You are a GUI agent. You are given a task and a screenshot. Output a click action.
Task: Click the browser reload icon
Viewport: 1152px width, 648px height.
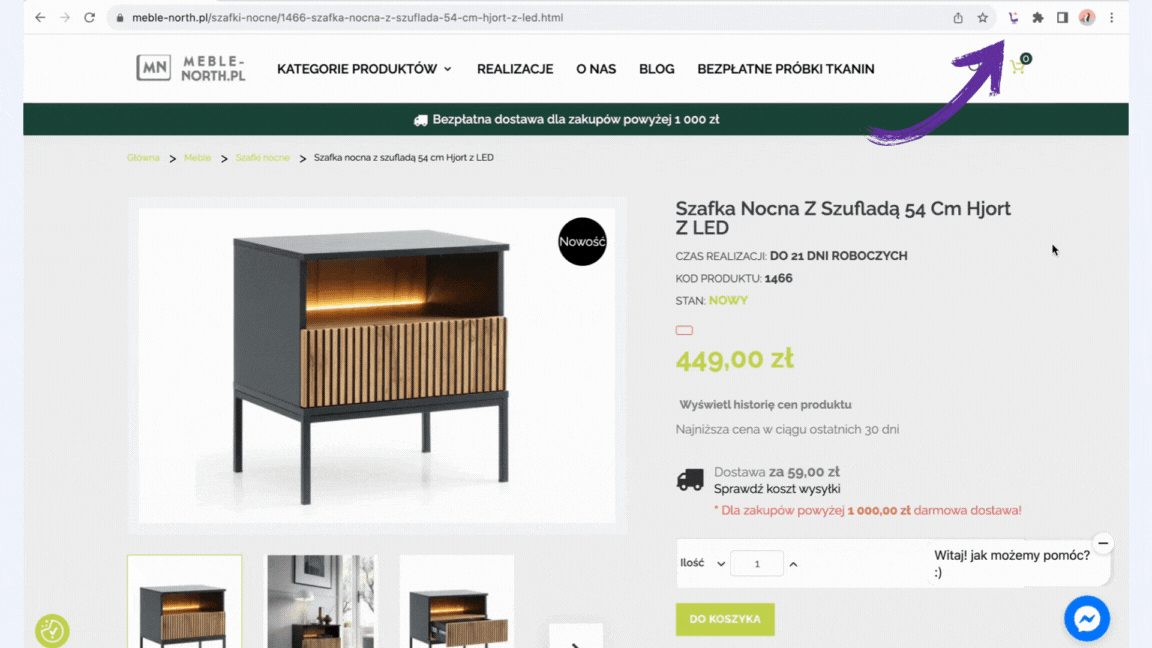[x=90, y=18]
